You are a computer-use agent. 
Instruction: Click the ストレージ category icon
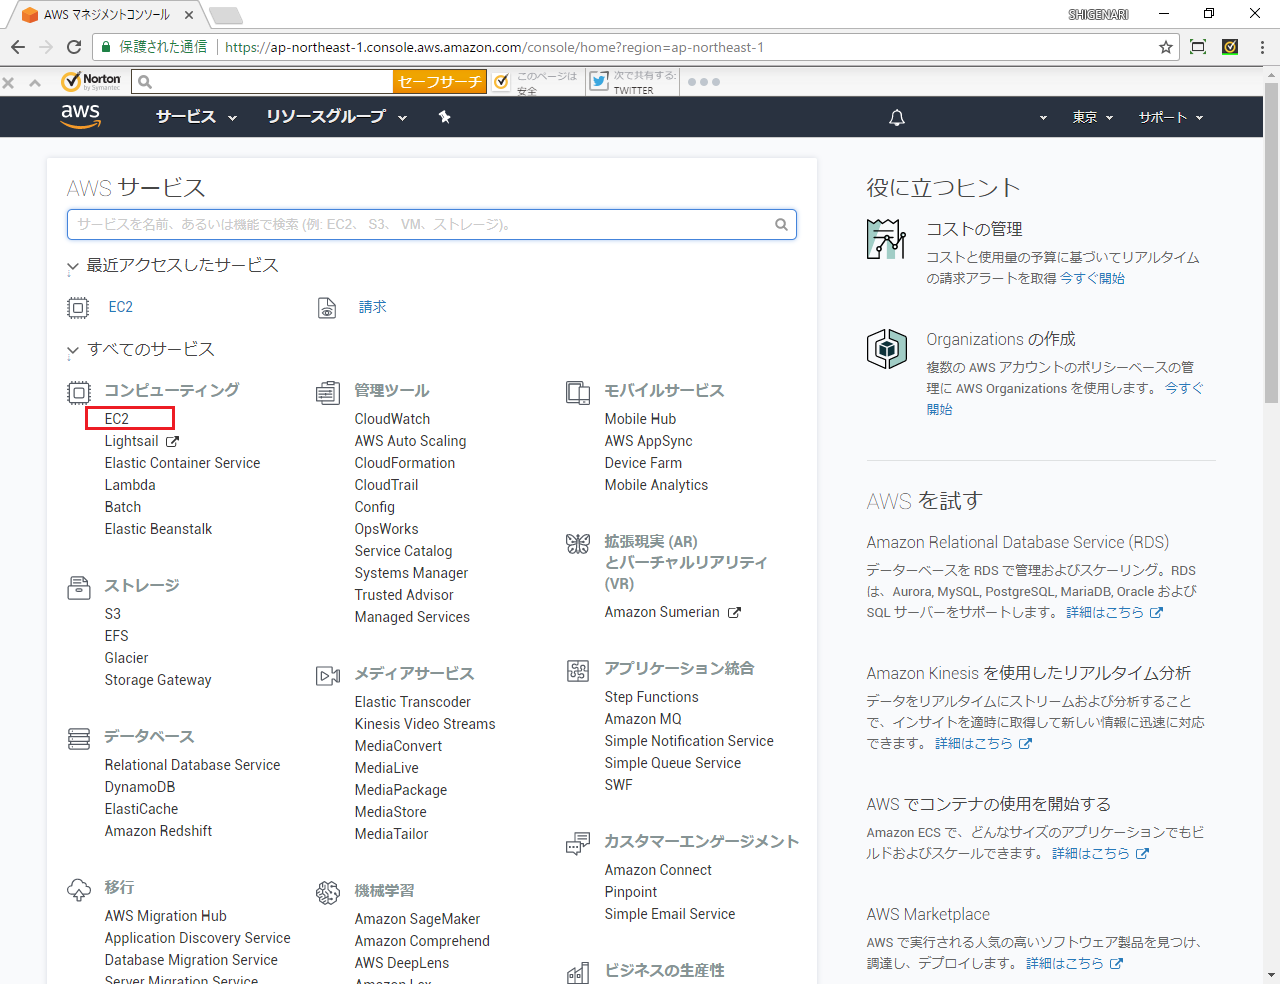78,587
